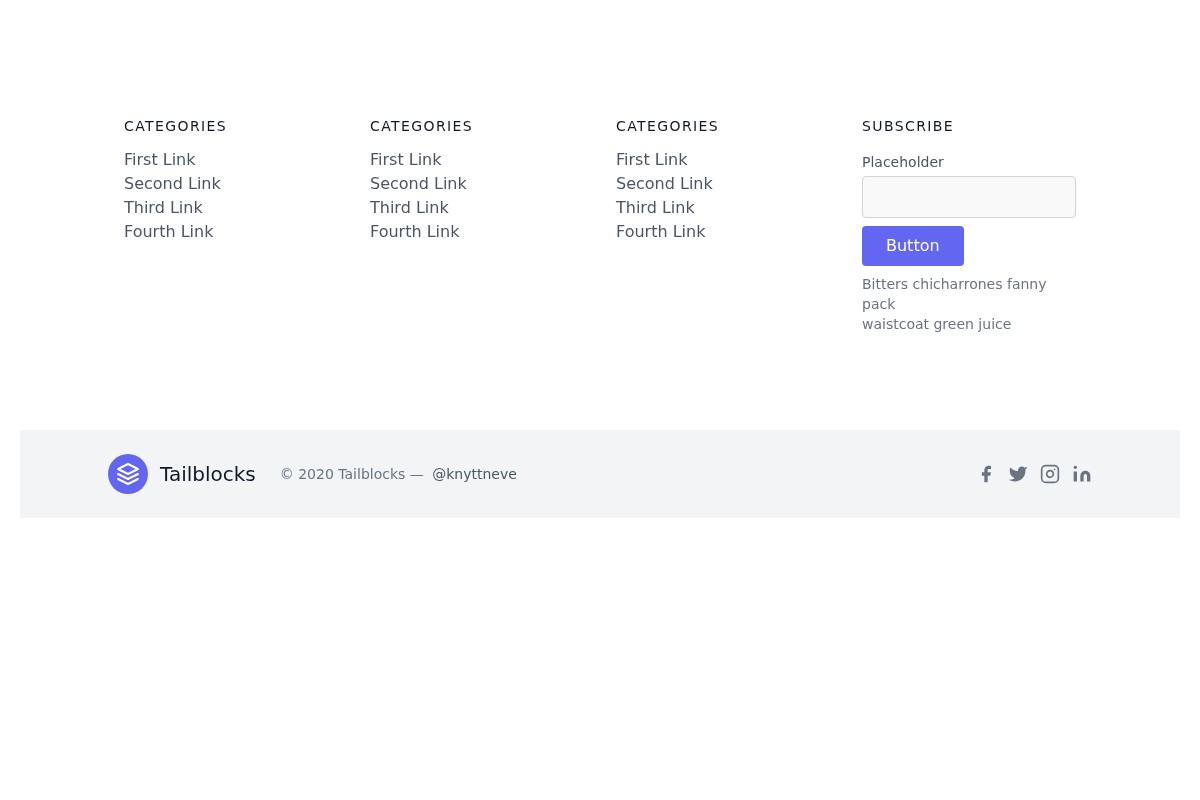Viewport: 1200px width, 800px height.
Task: Click the Tailblocks layered logo icon
Action: click(x=128, y=474)
